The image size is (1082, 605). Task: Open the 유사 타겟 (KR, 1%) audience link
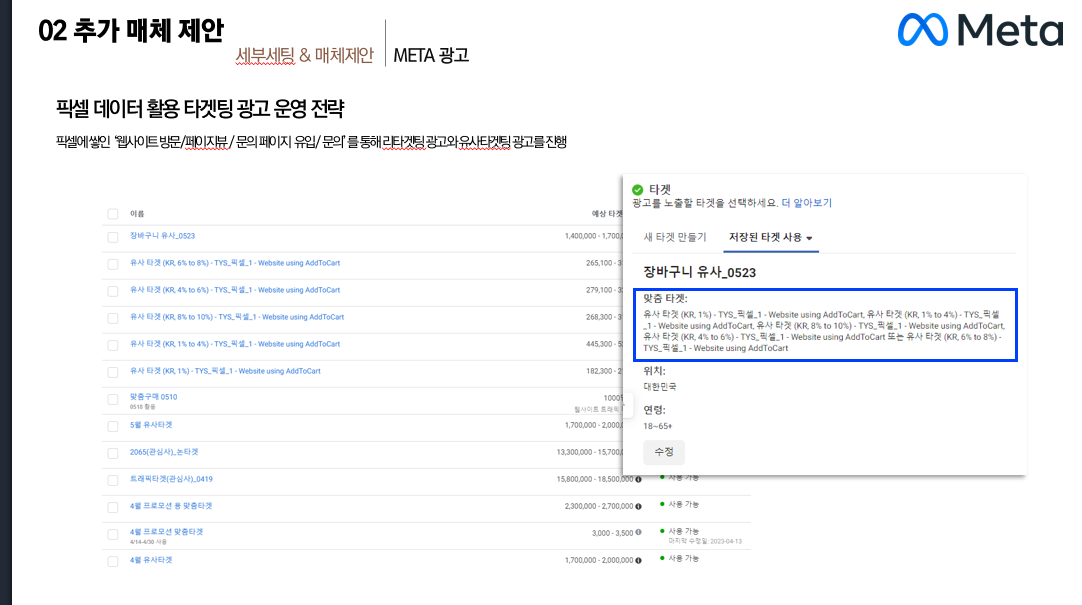pyautogui.click(x=225, y=371)
